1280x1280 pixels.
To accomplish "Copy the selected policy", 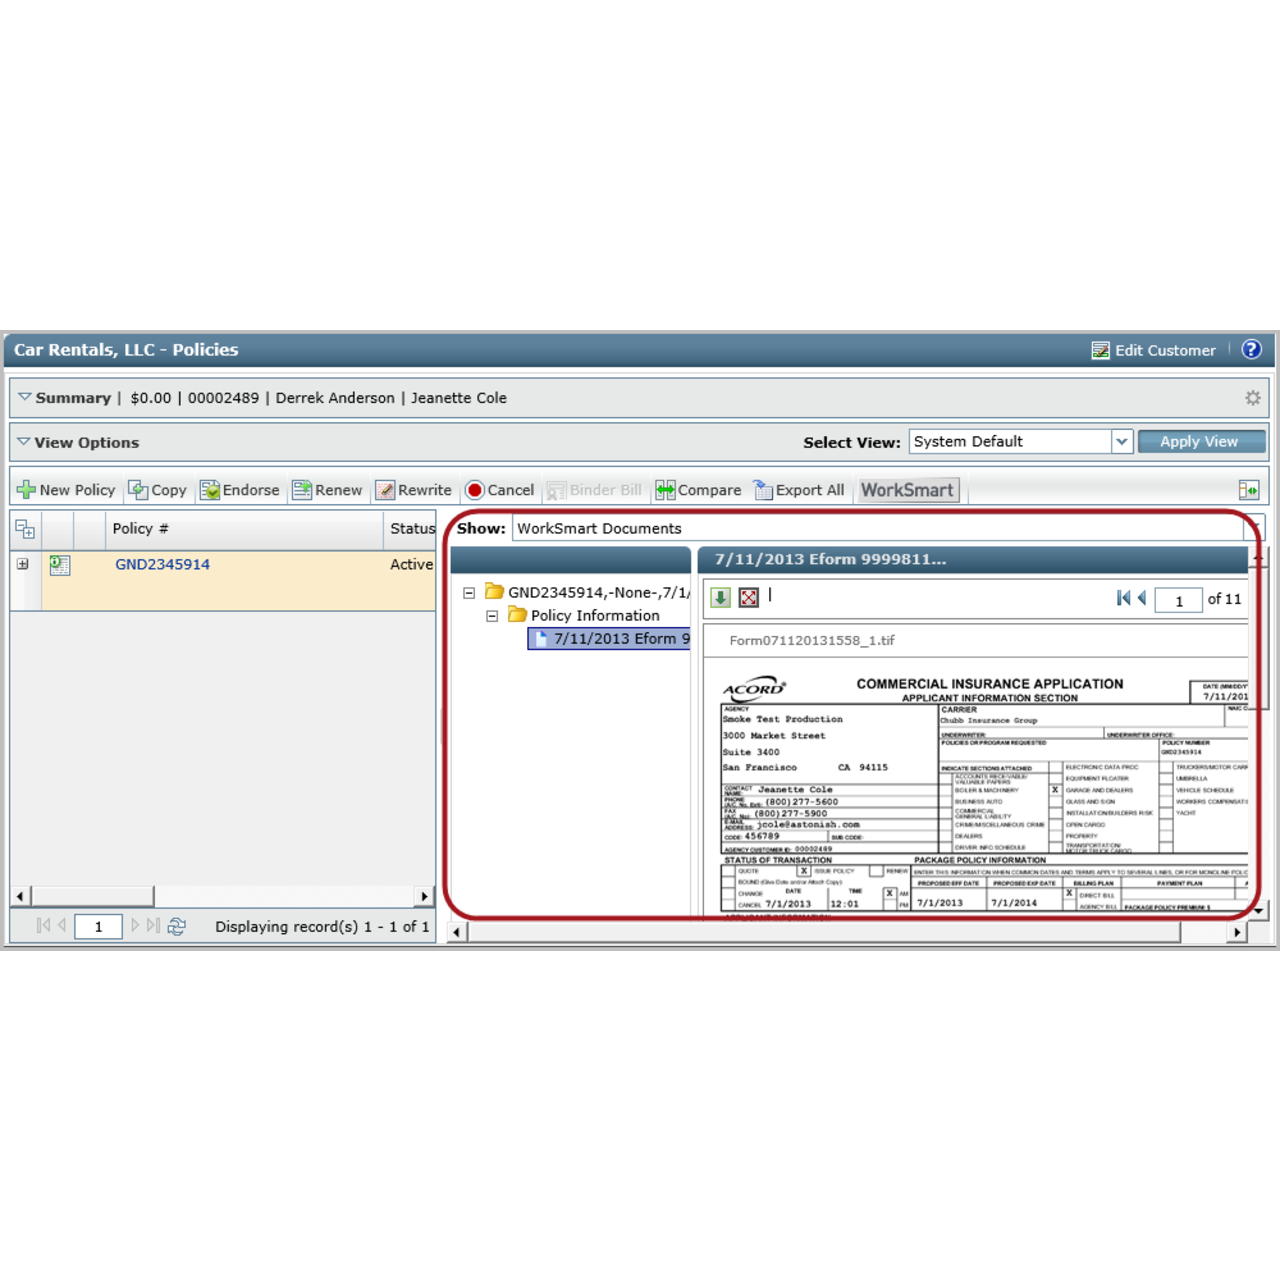I will pos(156,490).
